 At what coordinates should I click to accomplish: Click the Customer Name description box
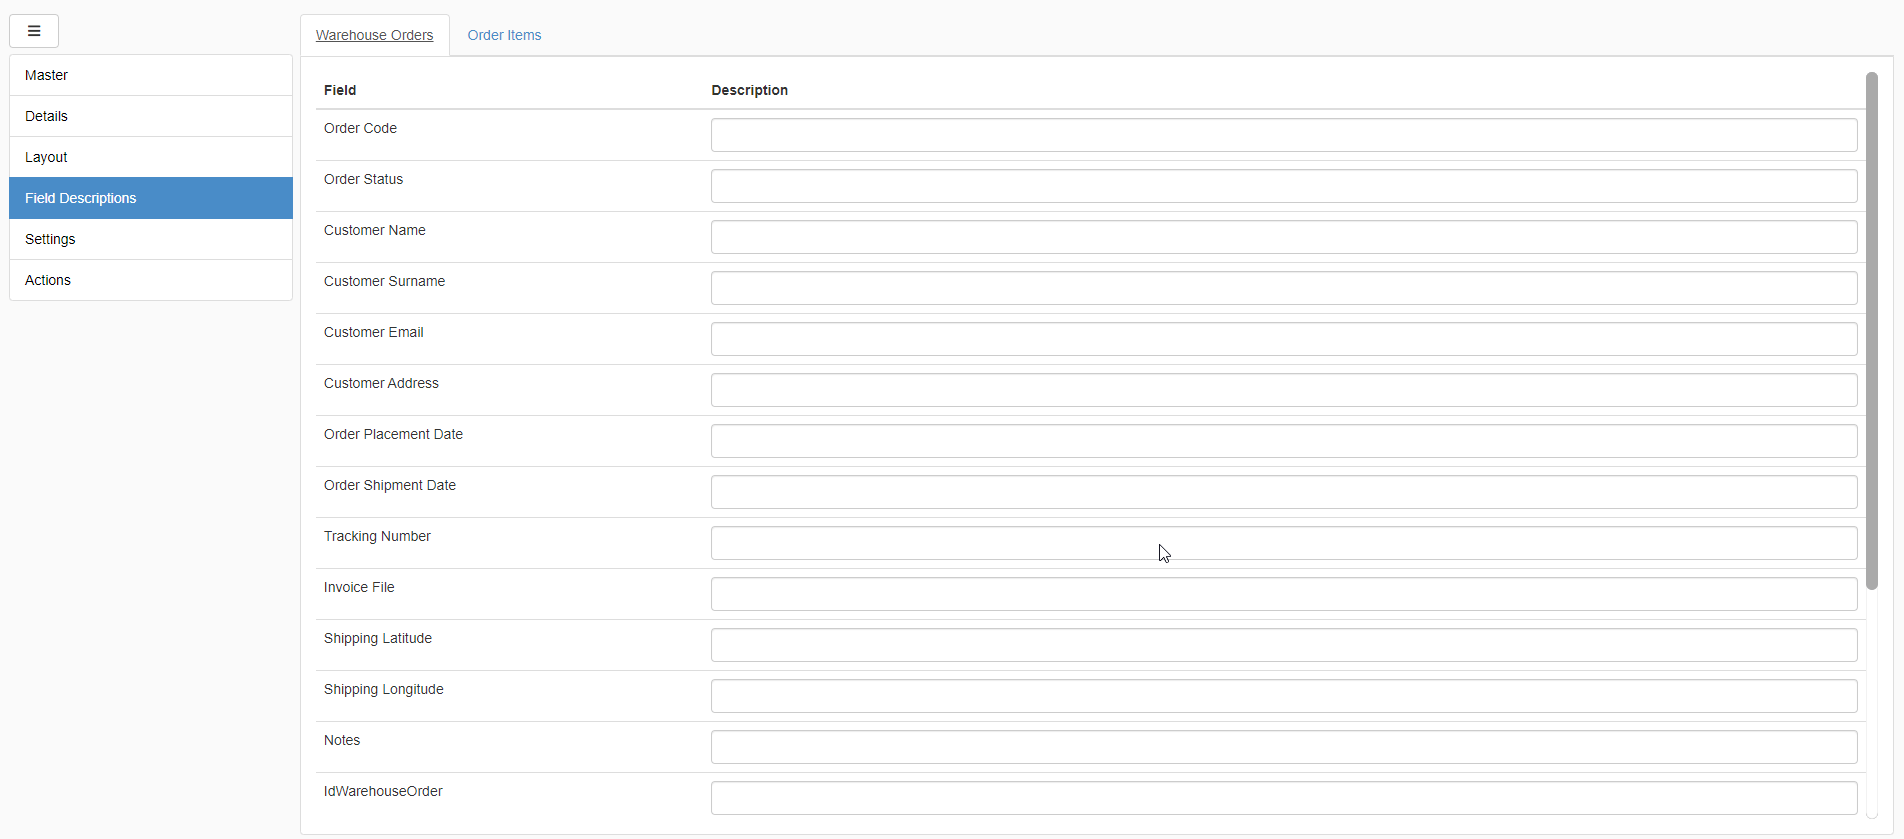click(1283, 237)
